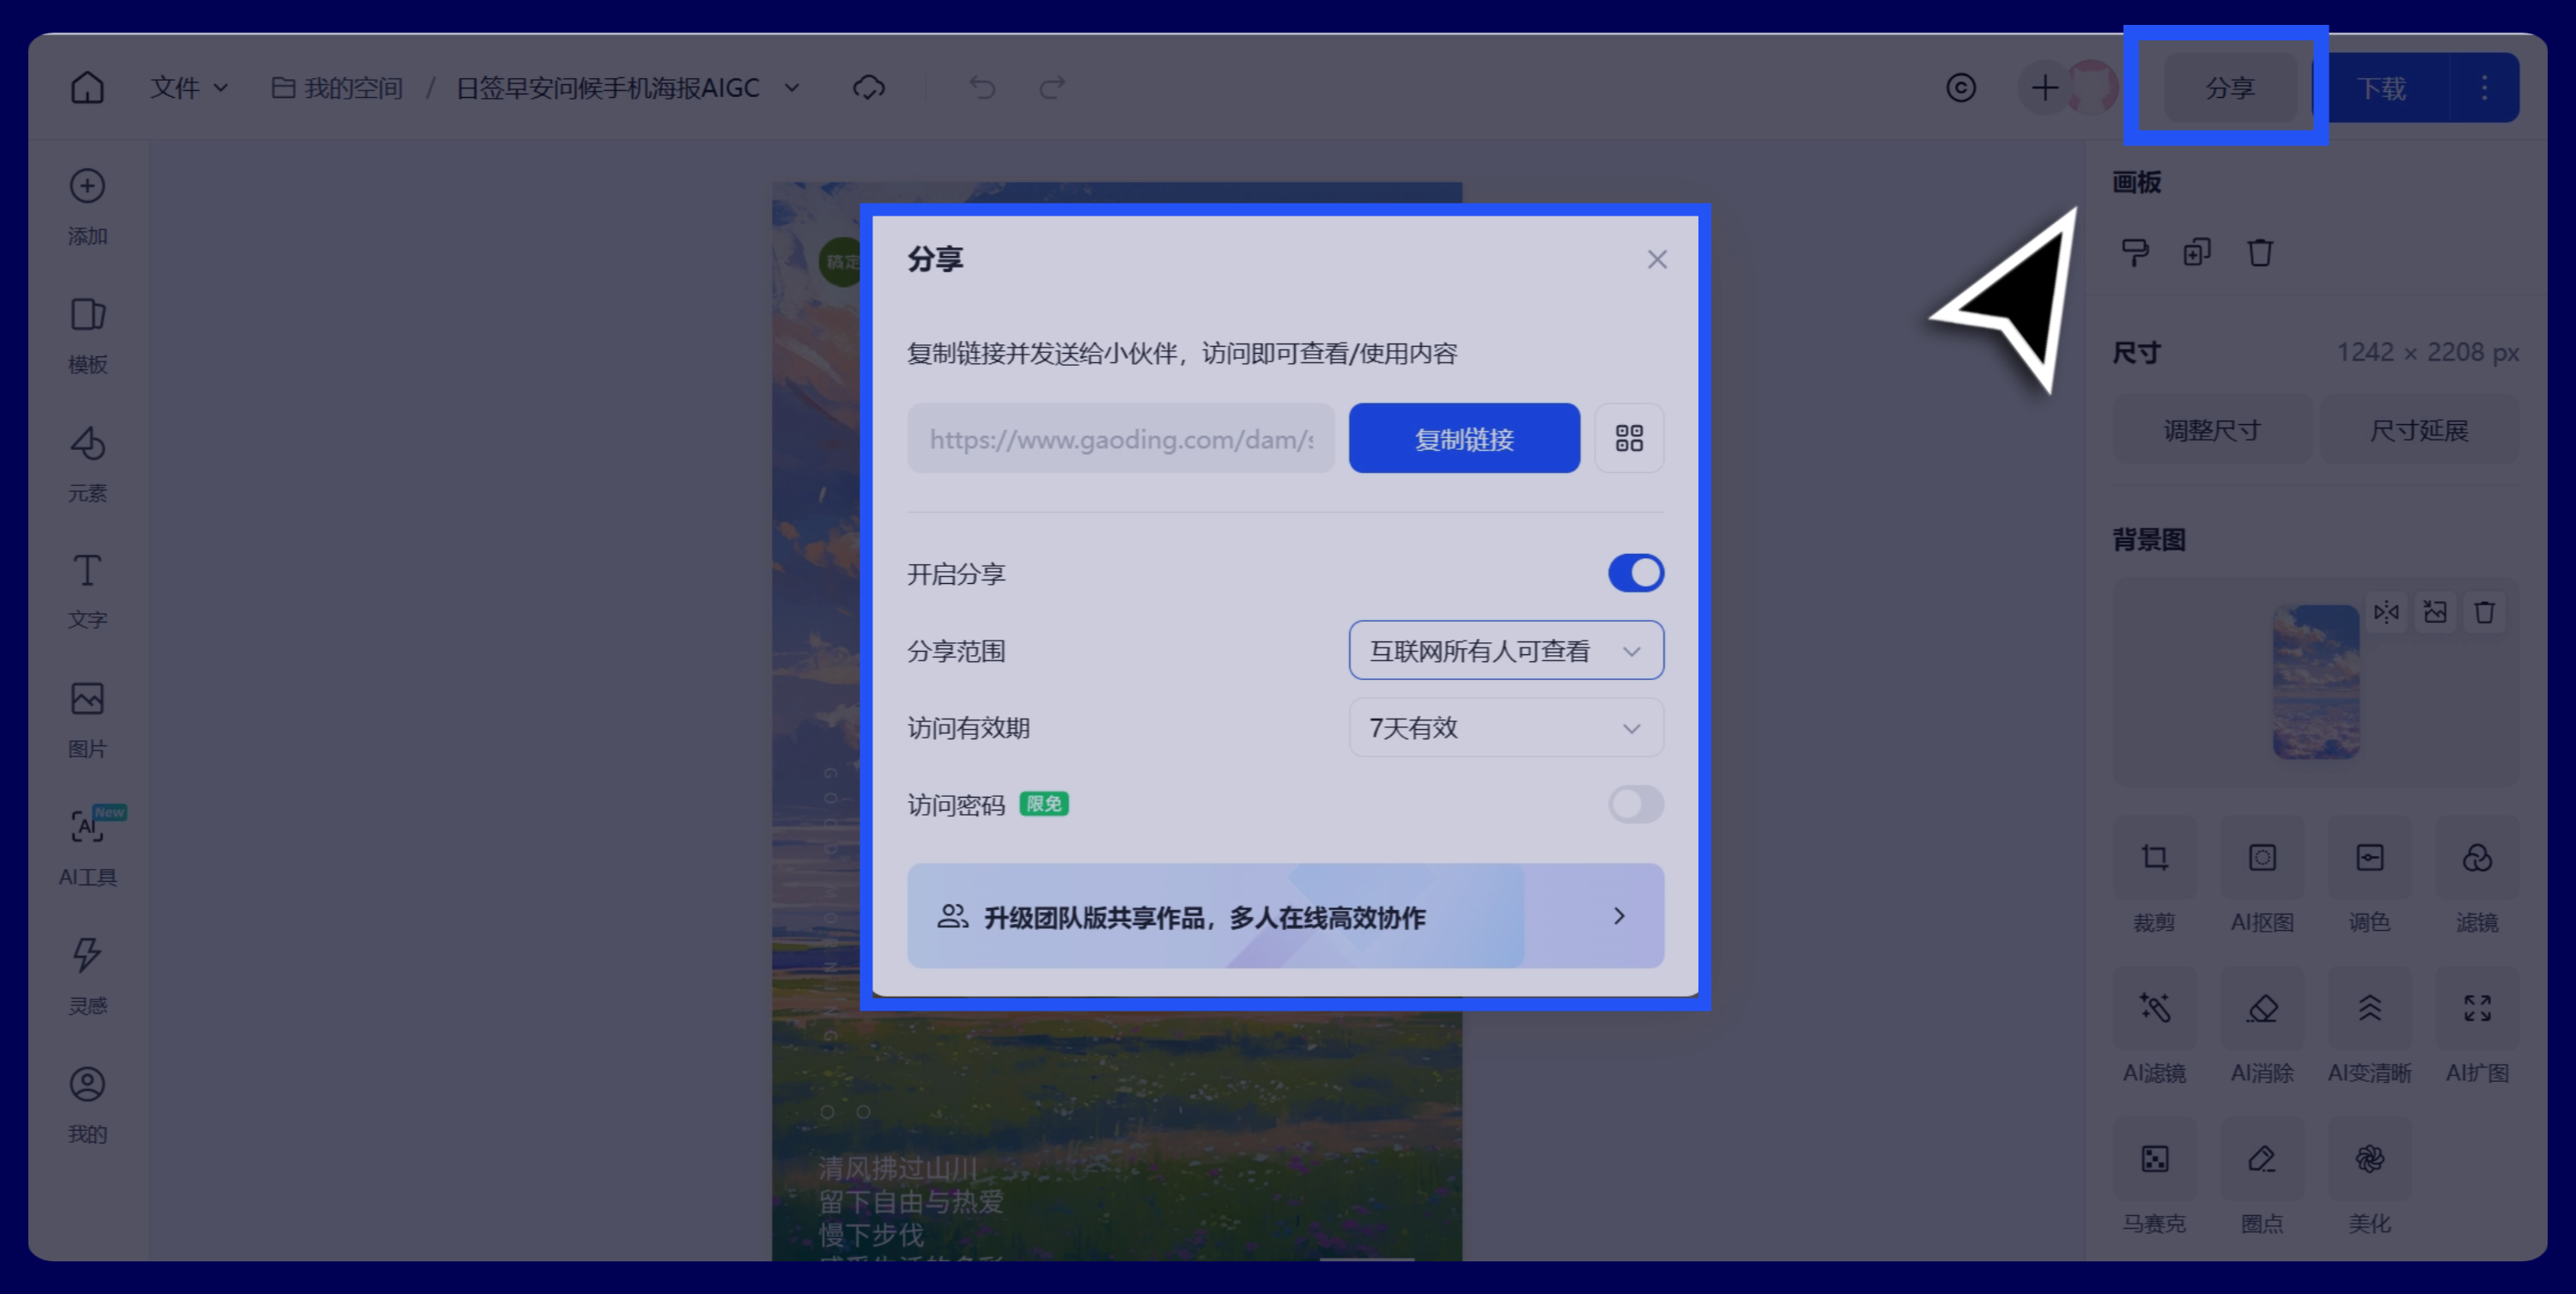2576x1294 pixels.
Task: Expand the document title dropdown arrow
Action: point(792,88)
